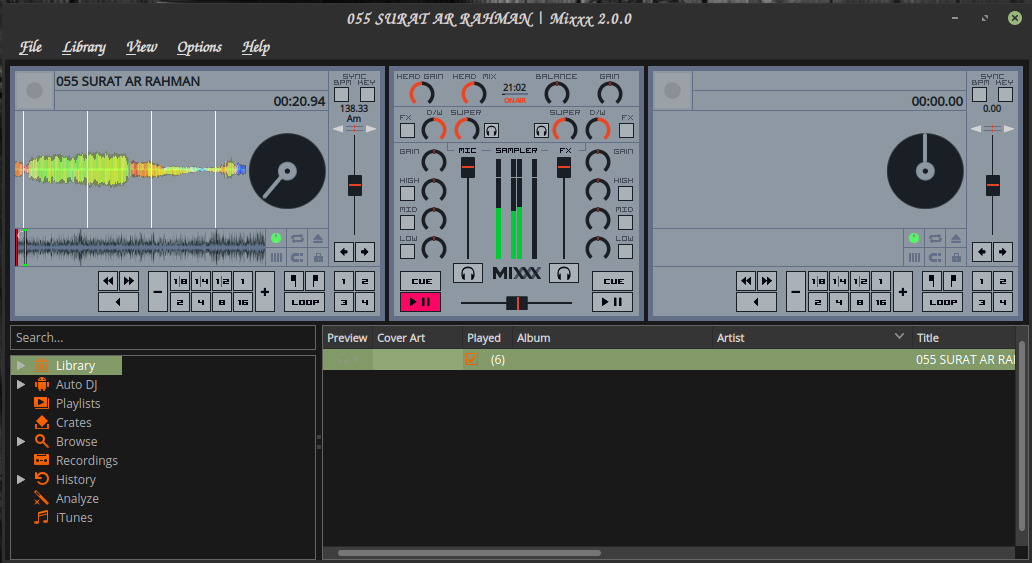Open the Library menu
Screen dimensions: 1032x563
tap(84, 47)
